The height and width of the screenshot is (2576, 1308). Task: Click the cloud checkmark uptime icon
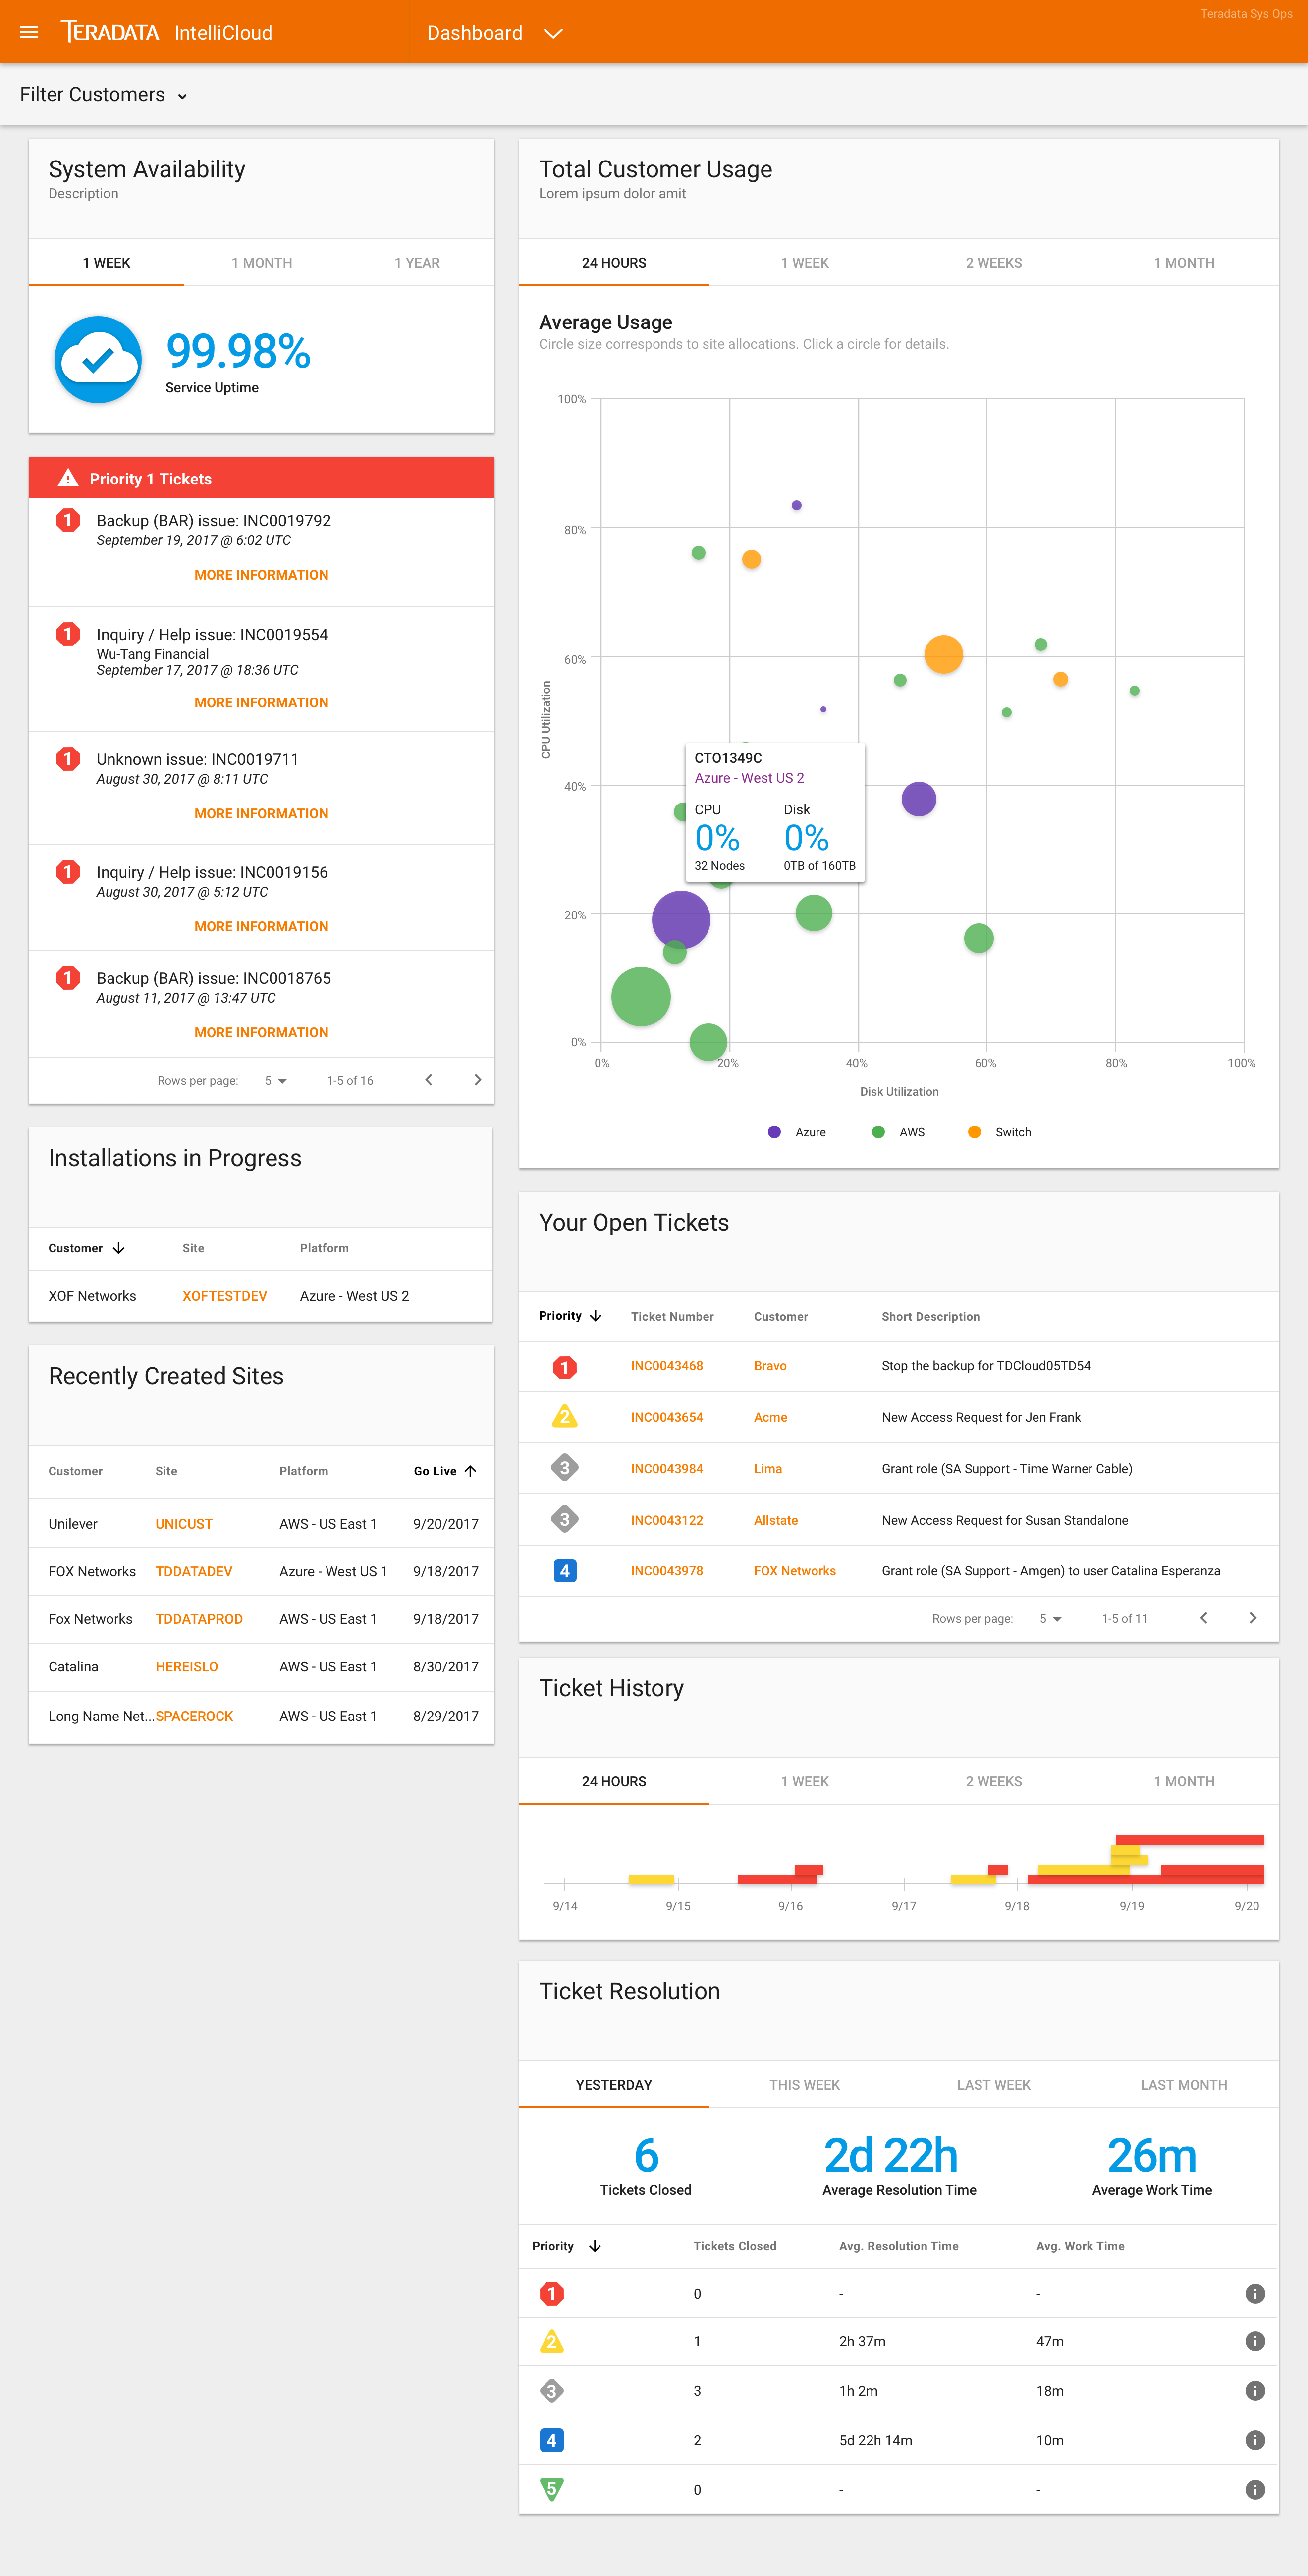tap(98, 359)
